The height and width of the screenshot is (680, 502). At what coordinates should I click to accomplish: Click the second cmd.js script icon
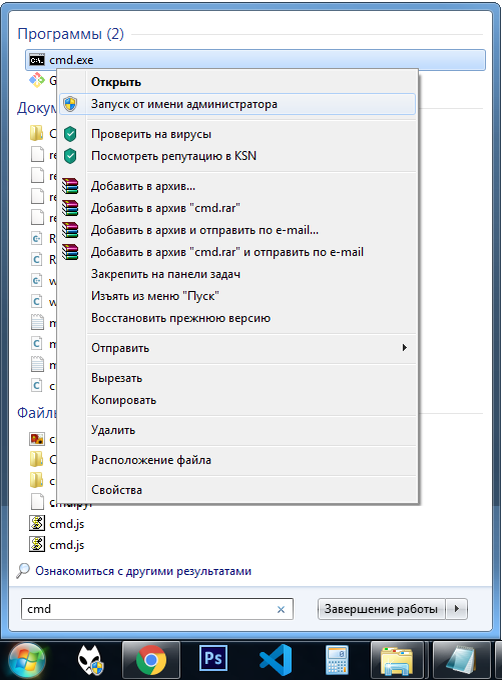[37, 544]
